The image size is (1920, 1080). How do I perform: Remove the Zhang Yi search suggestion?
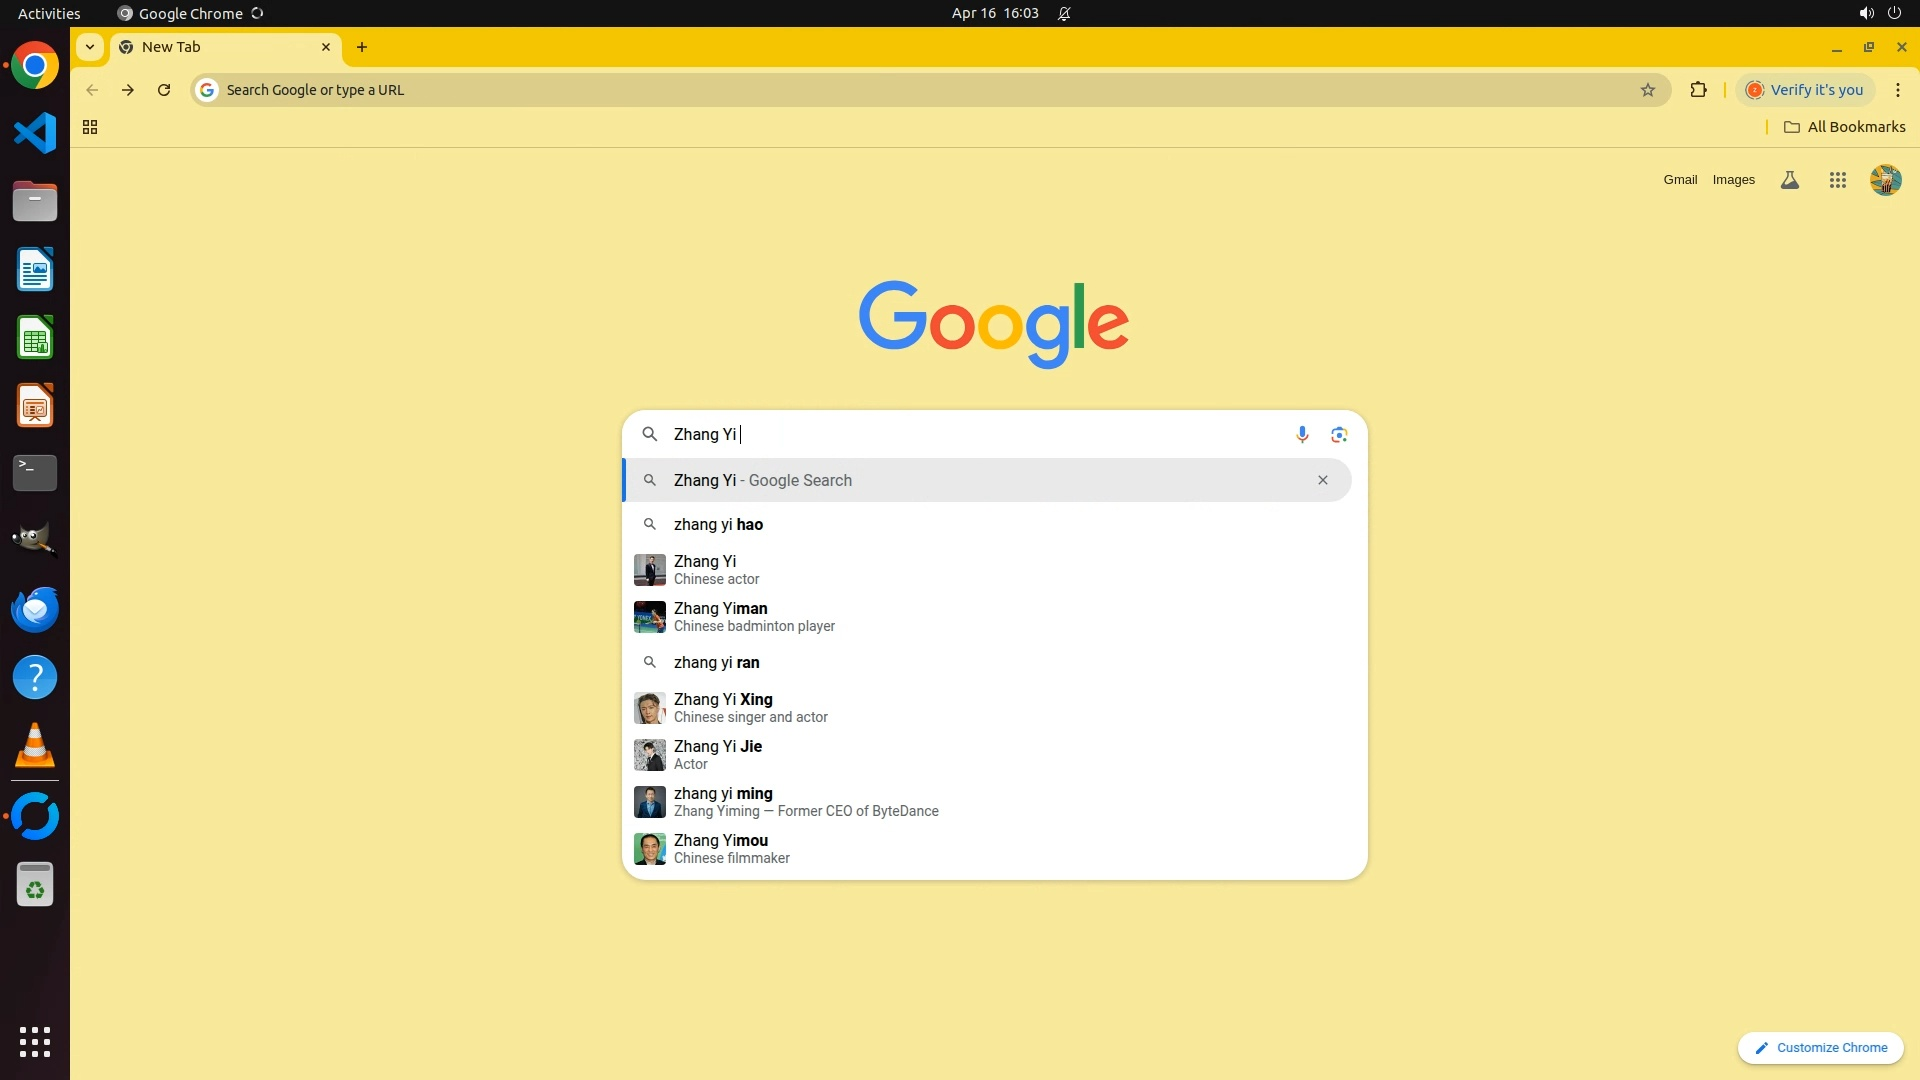coord(1322,480)
